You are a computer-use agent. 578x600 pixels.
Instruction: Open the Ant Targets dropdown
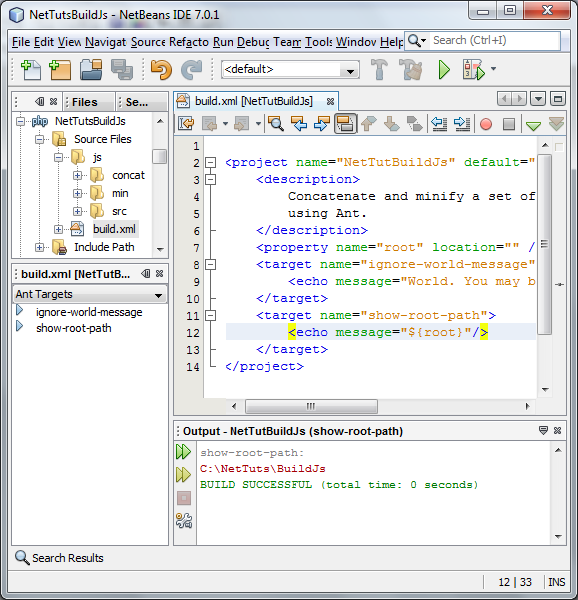pos(90,294)
